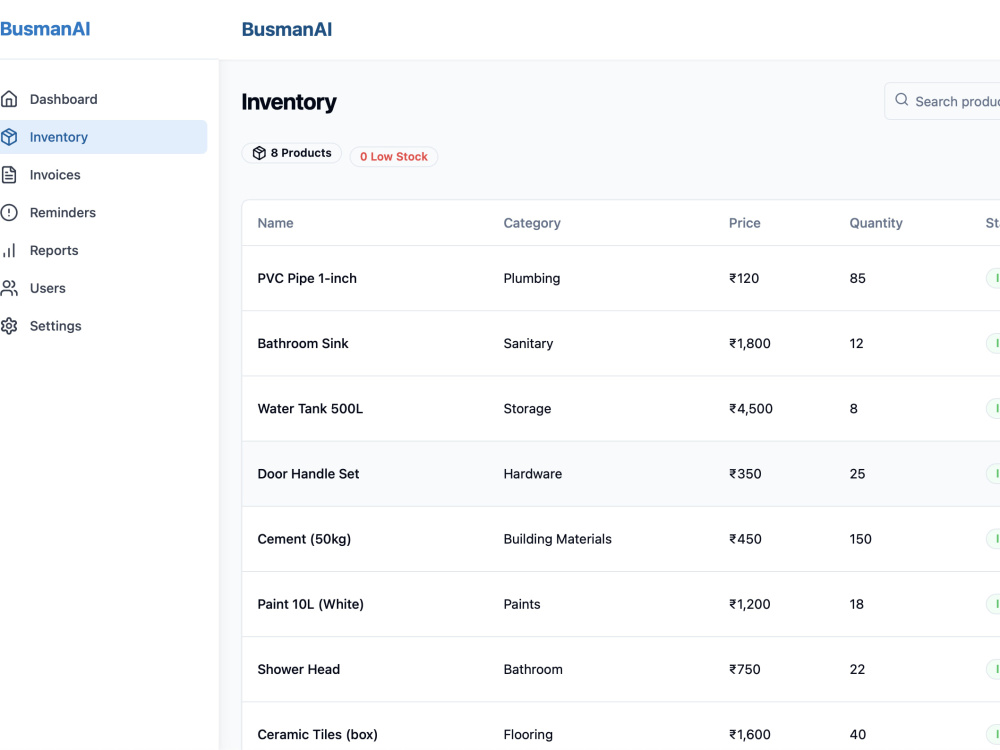Click the 8 Products badge
Image resolution: width=1000 pixels, height=750 pixels.
pos(291,153)
